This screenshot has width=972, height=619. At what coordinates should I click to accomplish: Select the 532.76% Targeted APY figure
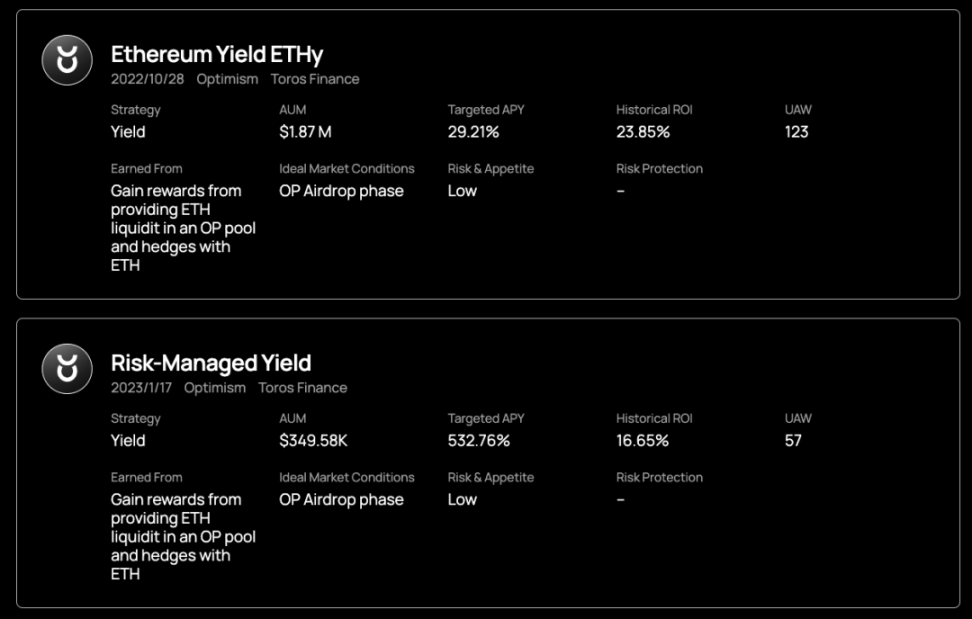[479, 441]
